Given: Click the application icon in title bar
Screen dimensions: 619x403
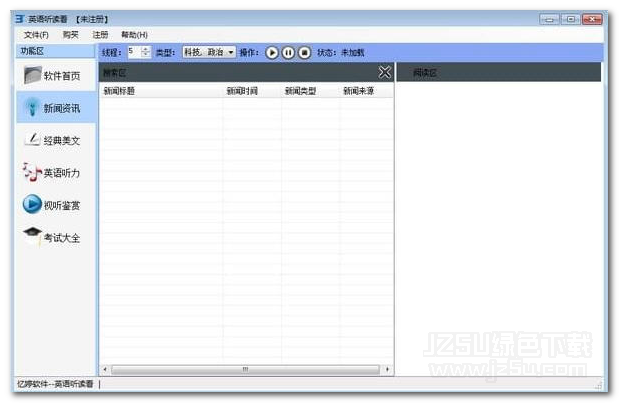Looking at the screenshot, I should point(20,19).
